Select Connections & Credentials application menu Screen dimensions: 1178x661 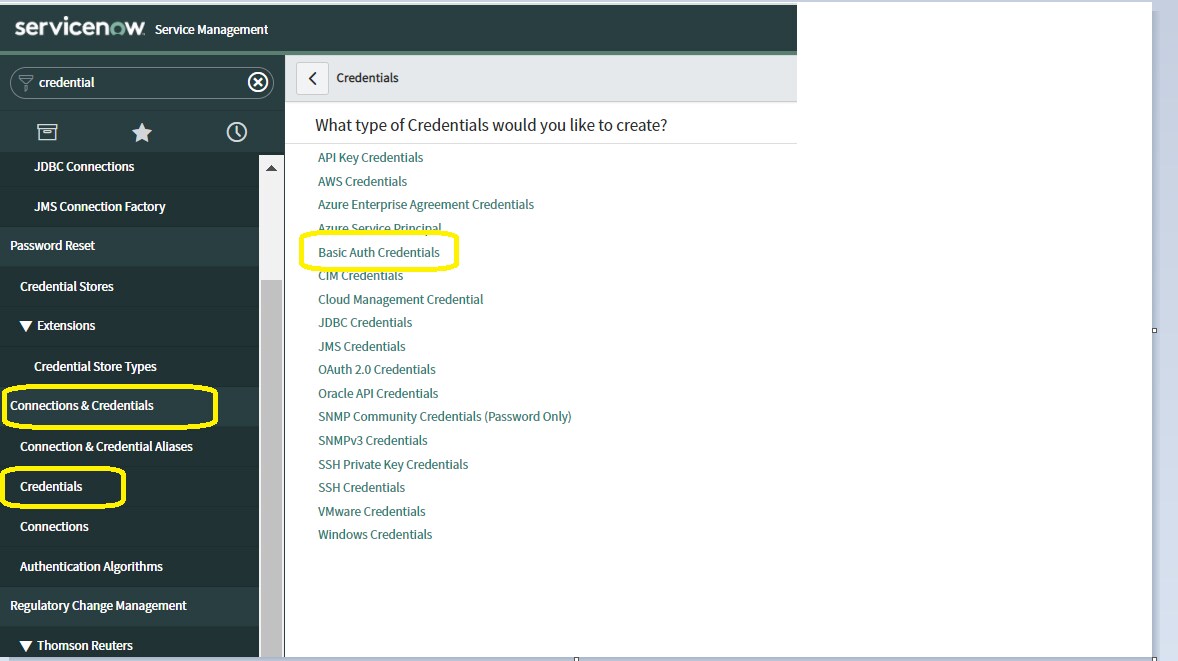[x=82, y=406]
